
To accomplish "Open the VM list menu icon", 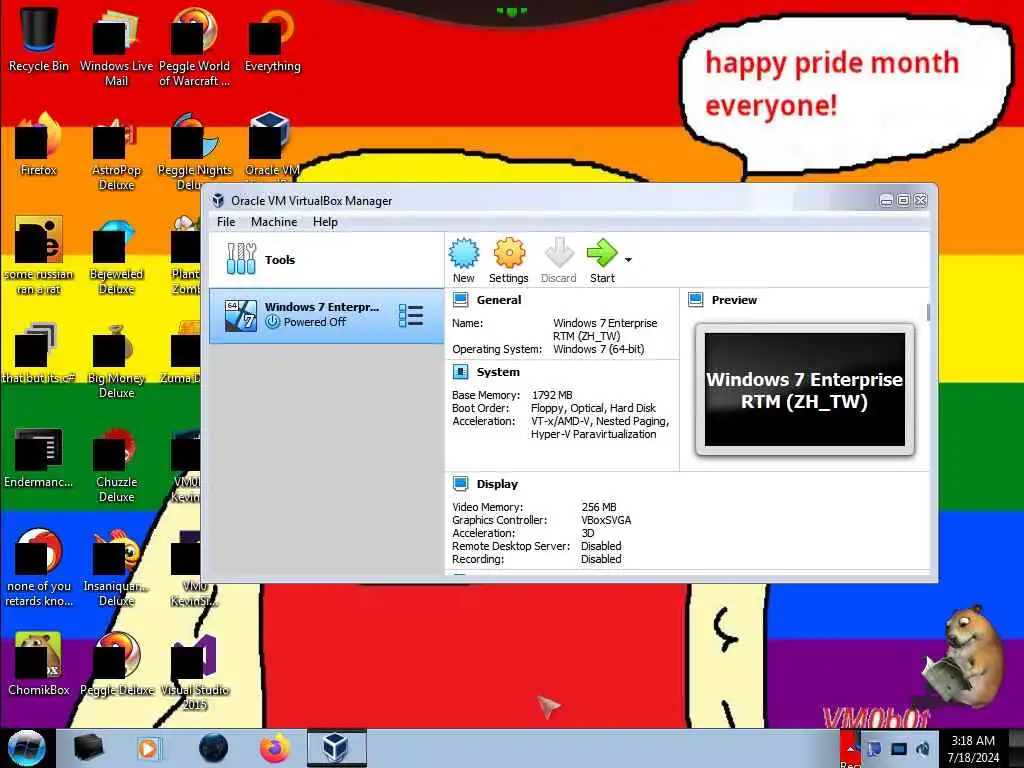I will [411, 315].
